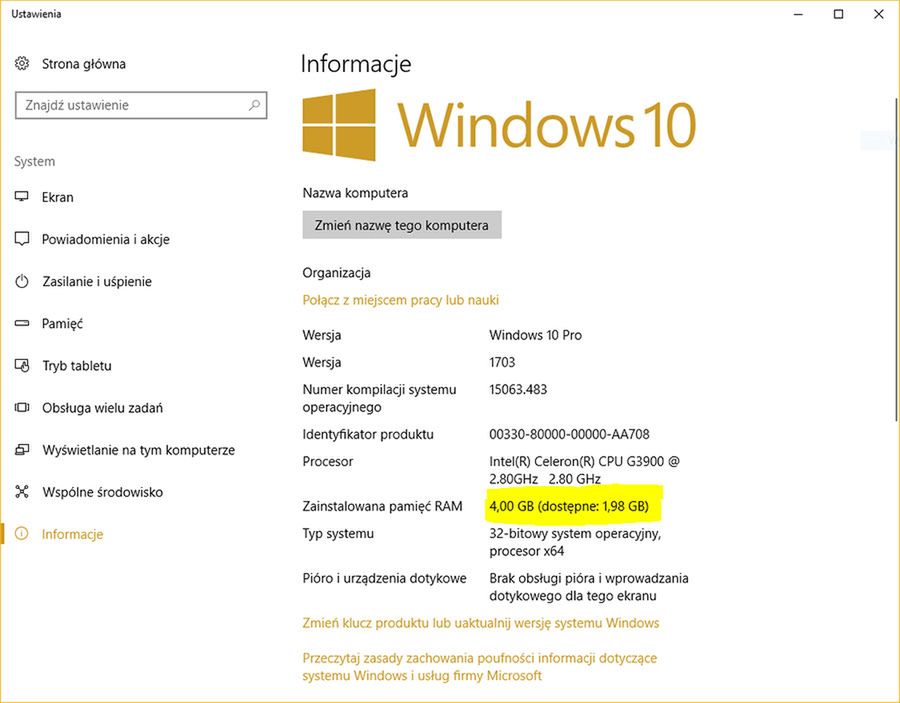Click product ID 00330-80000-00000-AA708
The image size is (900, 703).
tap(569, 434)
